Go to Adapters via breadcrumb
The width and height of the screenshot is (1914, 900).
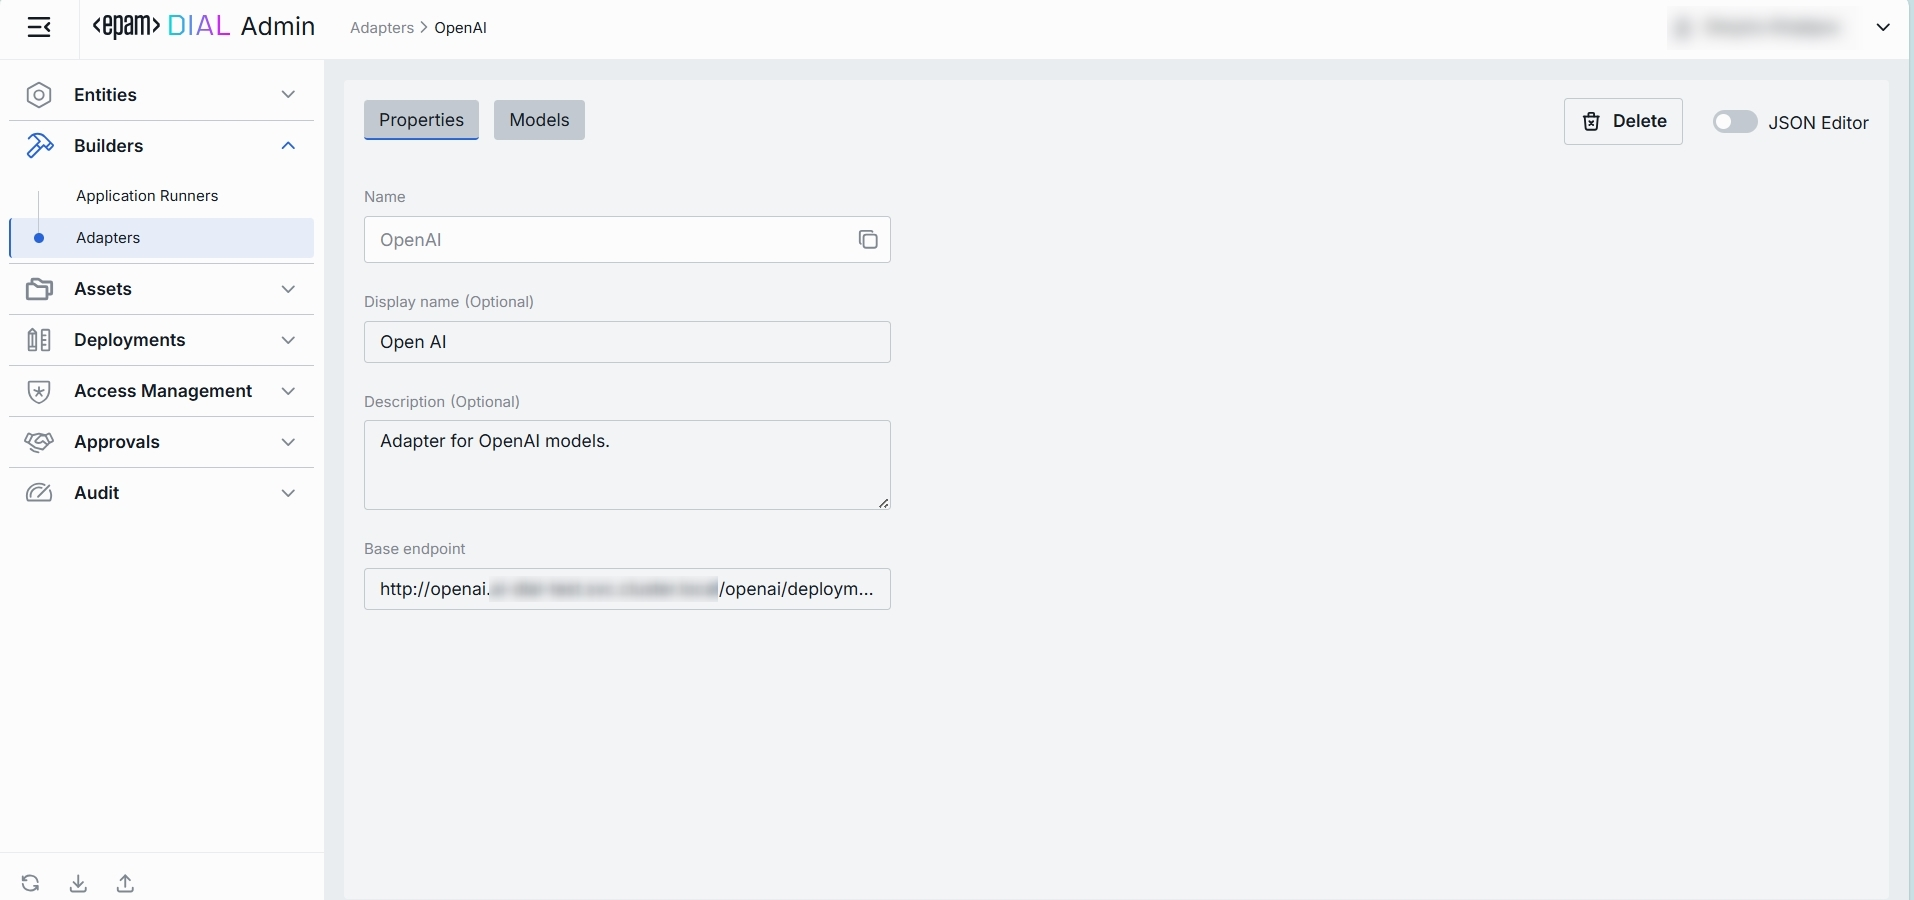pyautogui.click(x=382, y=28)
